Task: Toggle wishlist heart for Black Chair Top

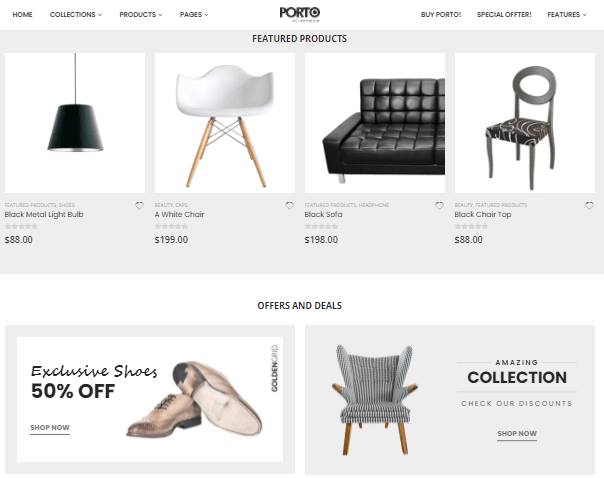Action: 589,206
